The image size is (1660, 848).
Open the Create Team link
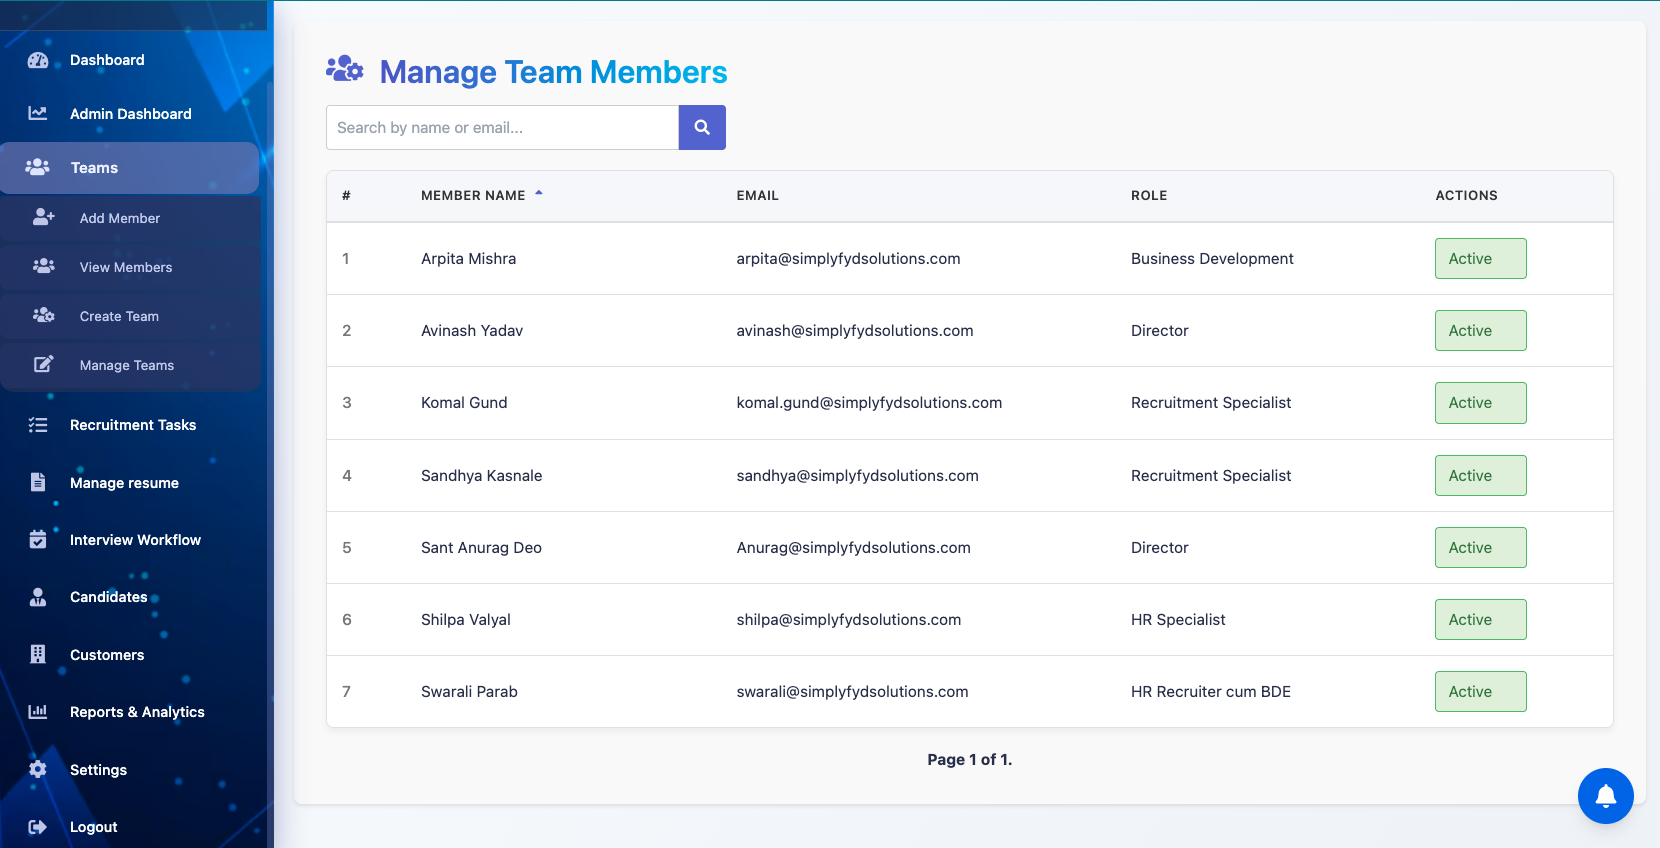click(x=119, y=316)
